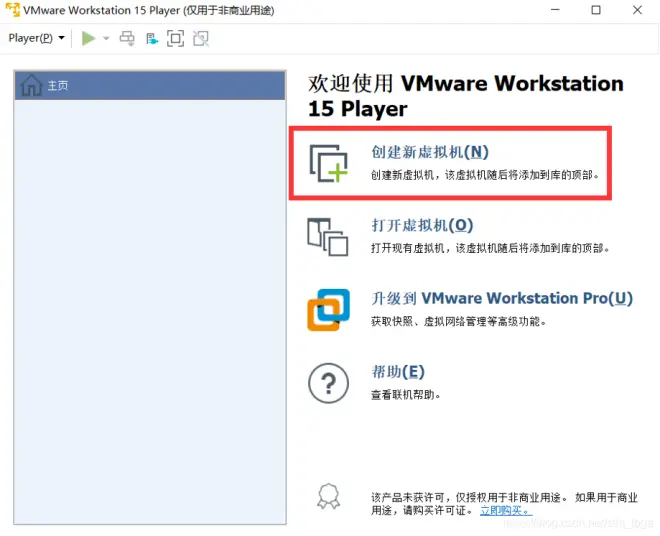The image size is (660, 536).
Task: Click 升级到 VMware Workstation Pro(U)
Action: tap(502, 299)
